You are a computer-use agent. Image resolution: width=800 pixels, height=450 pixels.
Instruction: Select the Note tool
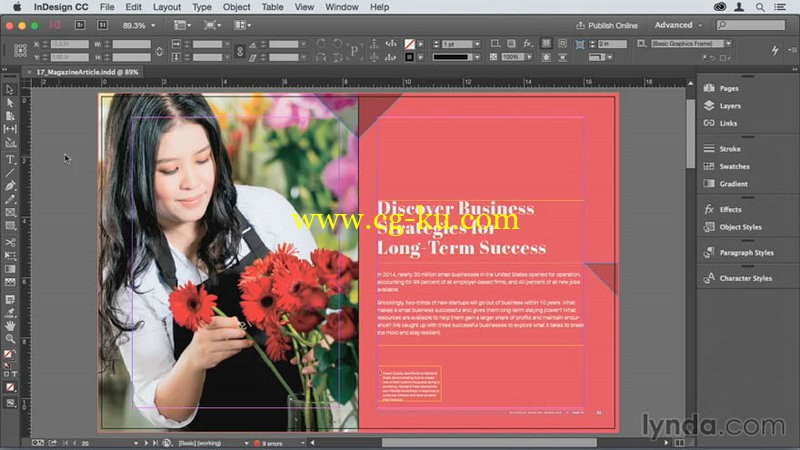click(10, 299)
